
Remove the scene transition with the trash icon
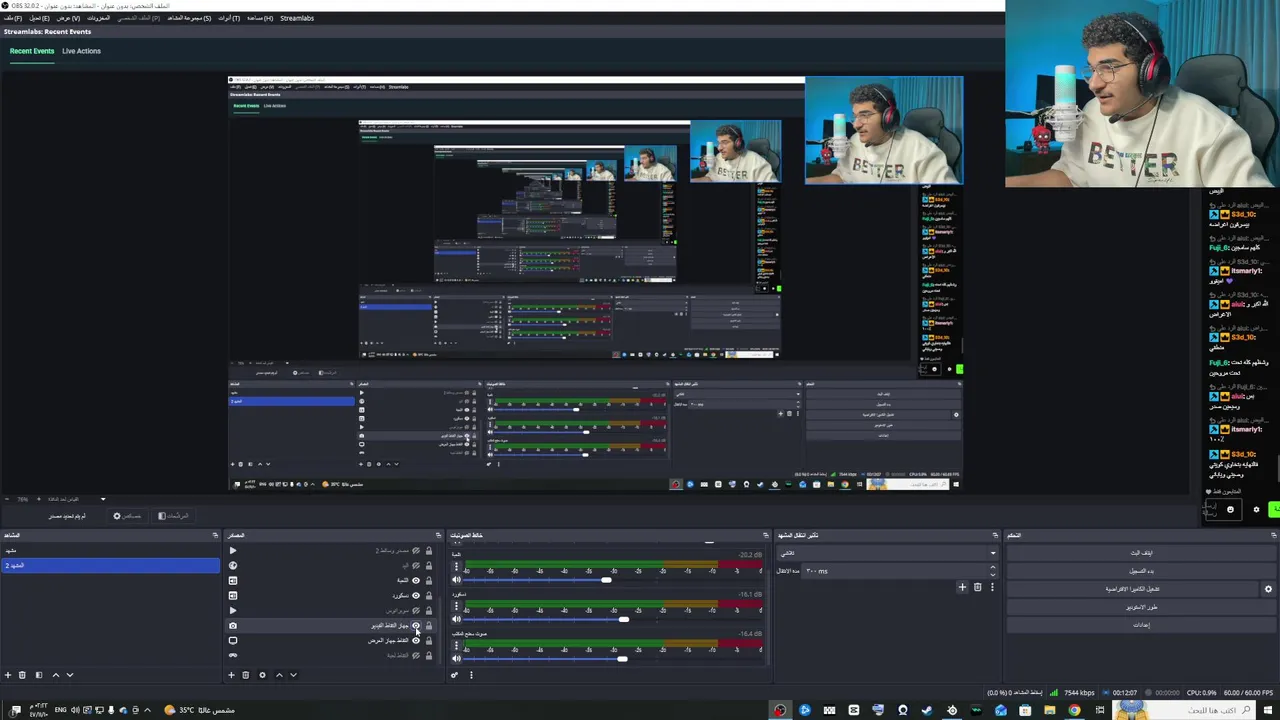[x=978, y=587]
